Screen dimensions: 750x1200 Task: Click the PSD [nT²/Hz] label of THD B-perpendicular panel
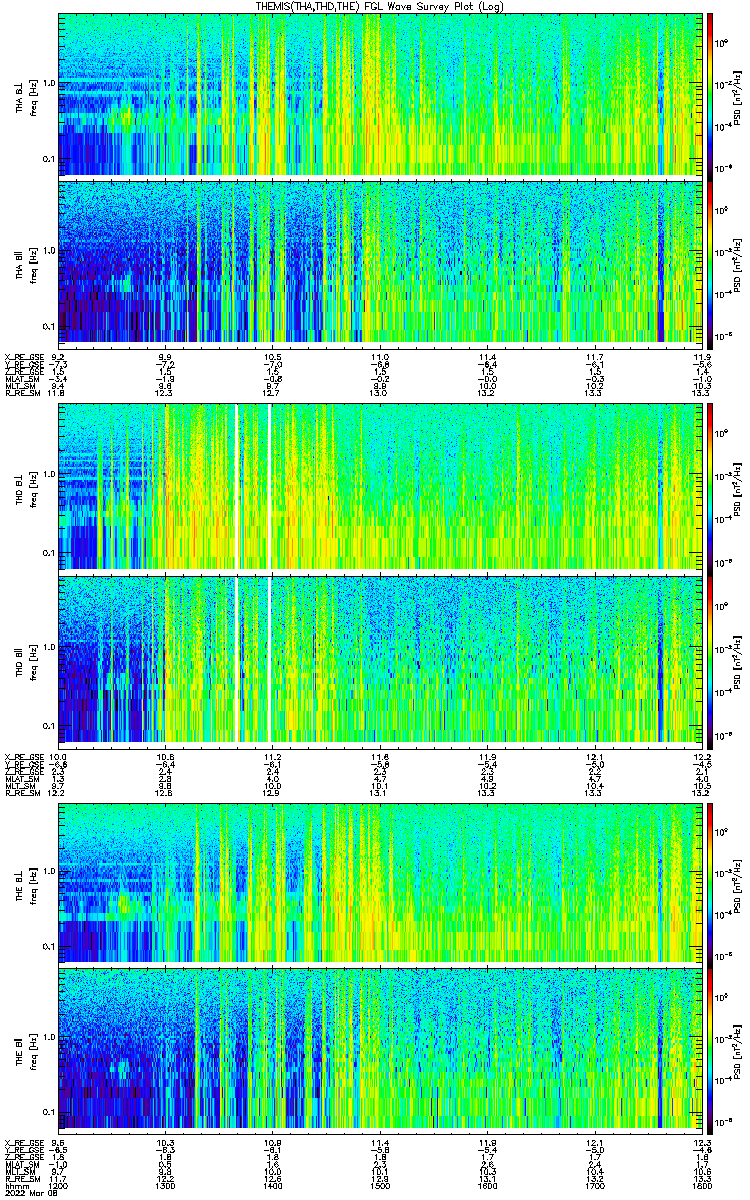[738, 487]
